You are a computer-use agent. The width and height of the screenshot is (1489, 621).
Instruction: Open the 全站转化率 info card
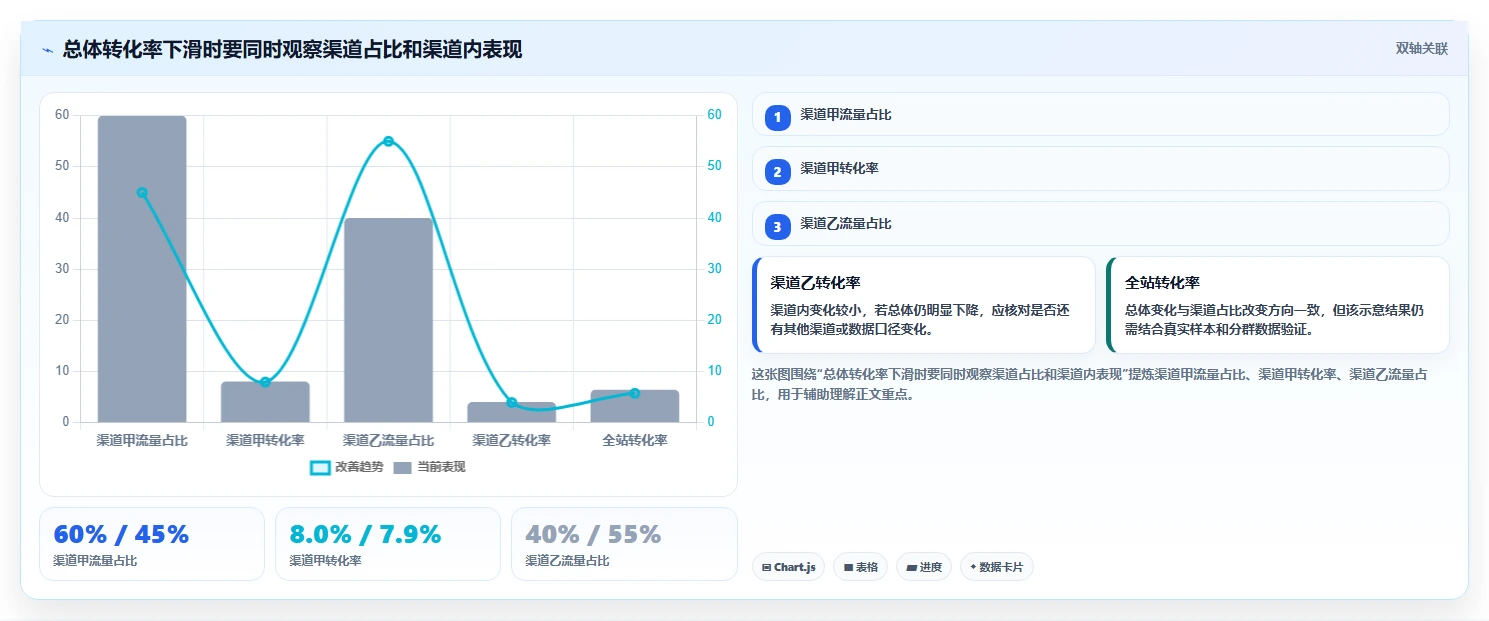[x=1277, y=305]
